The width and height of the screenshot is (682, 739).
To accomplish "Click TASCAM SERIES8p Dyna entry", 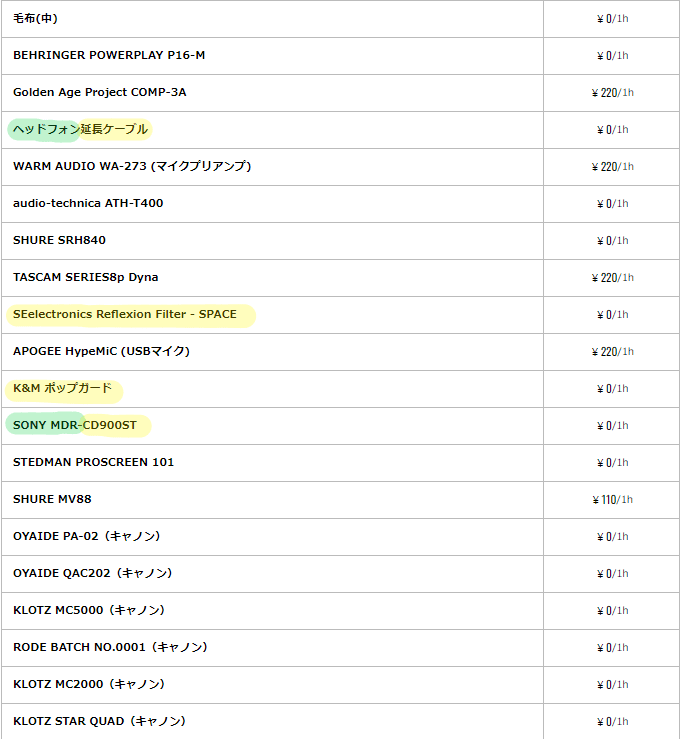I will [86, 277].
